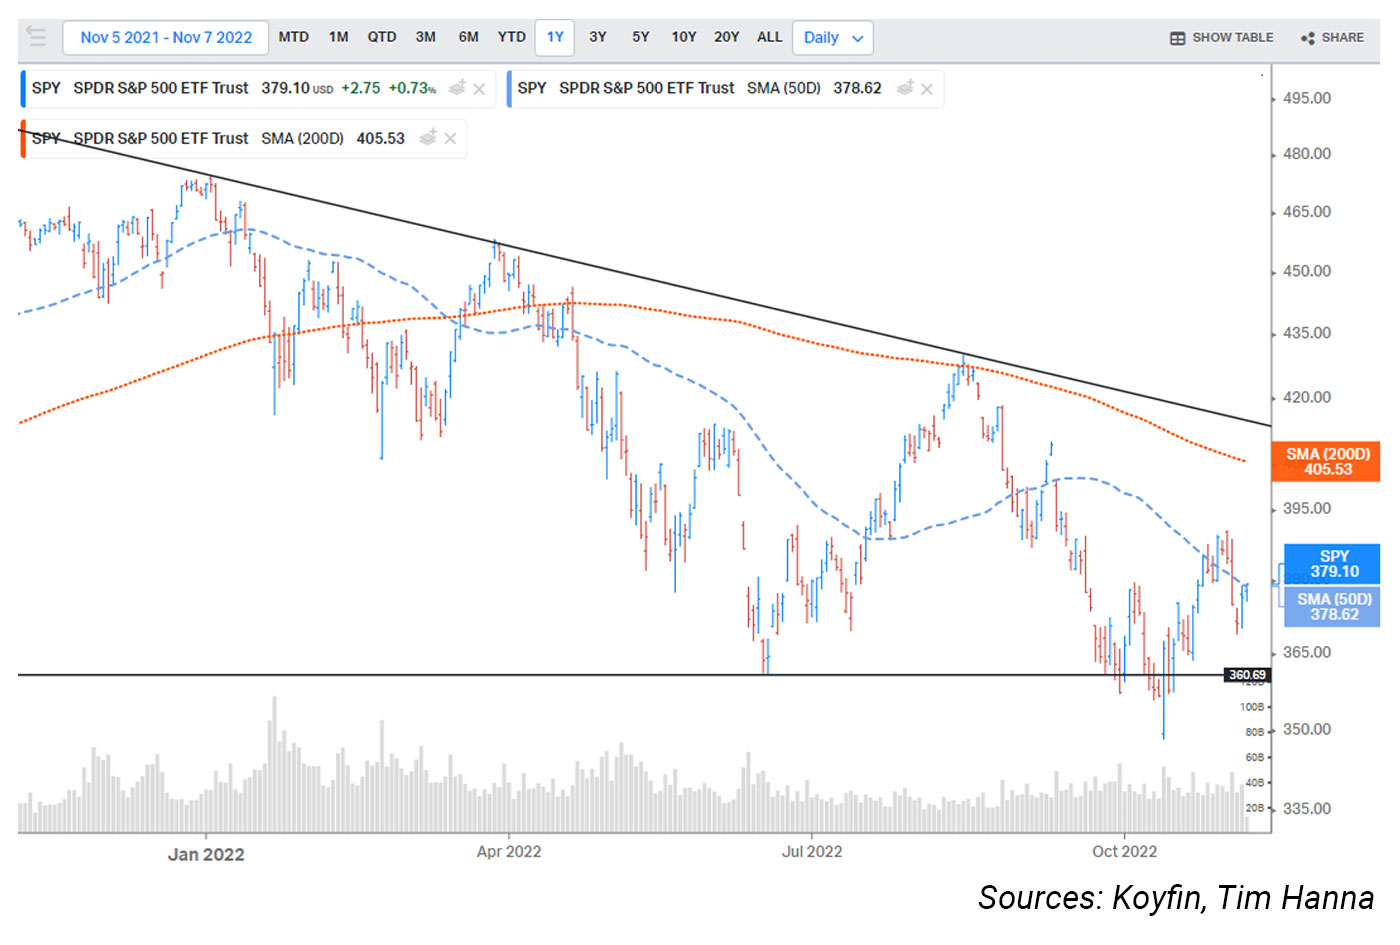Click the blue SPY legend color bar
The height and width of the screenshot is (945, 1400).
[x=23, y=89]
